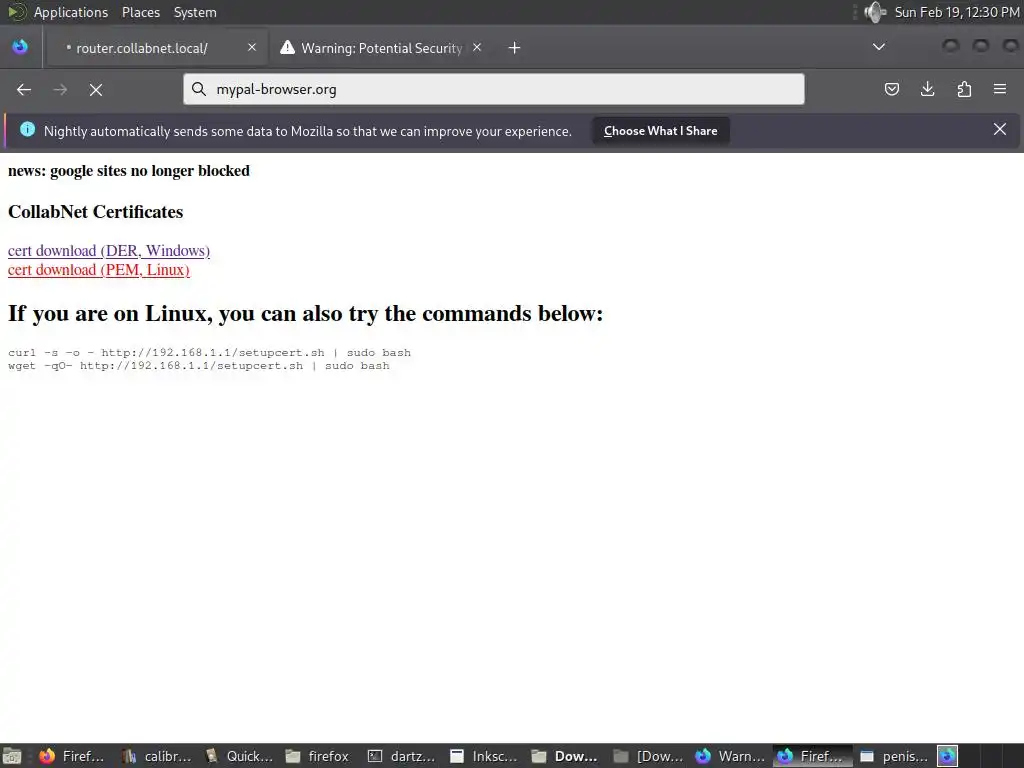
Task: Open the Downloads panel arrow icon
Action: click(927, 89)
